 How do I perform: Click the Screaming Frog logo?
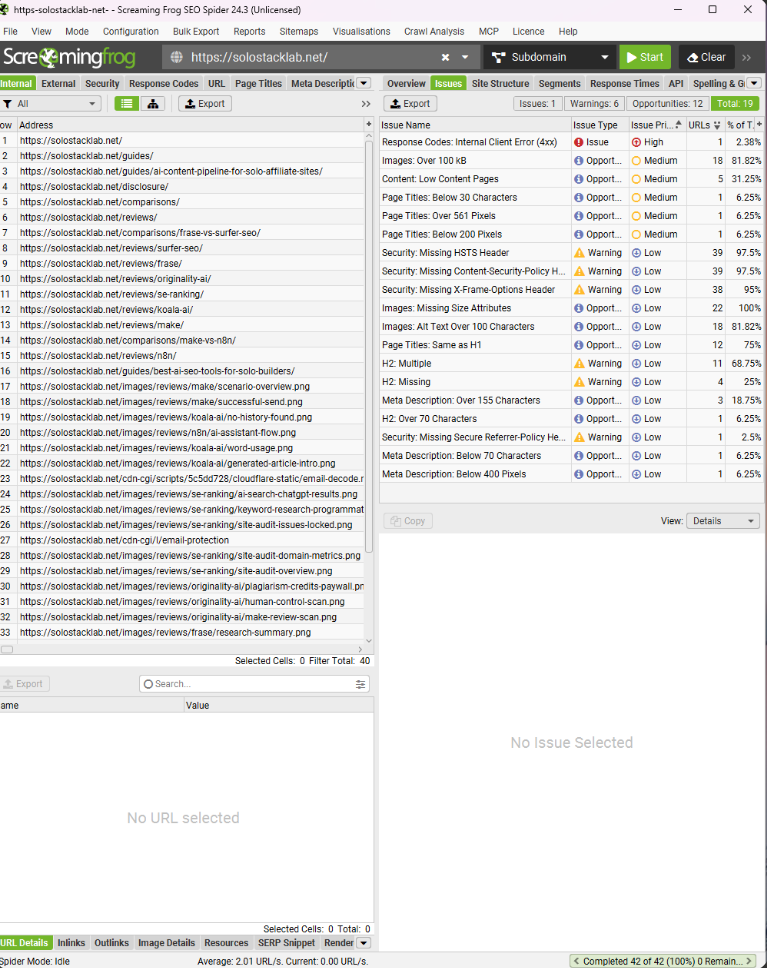69,57
